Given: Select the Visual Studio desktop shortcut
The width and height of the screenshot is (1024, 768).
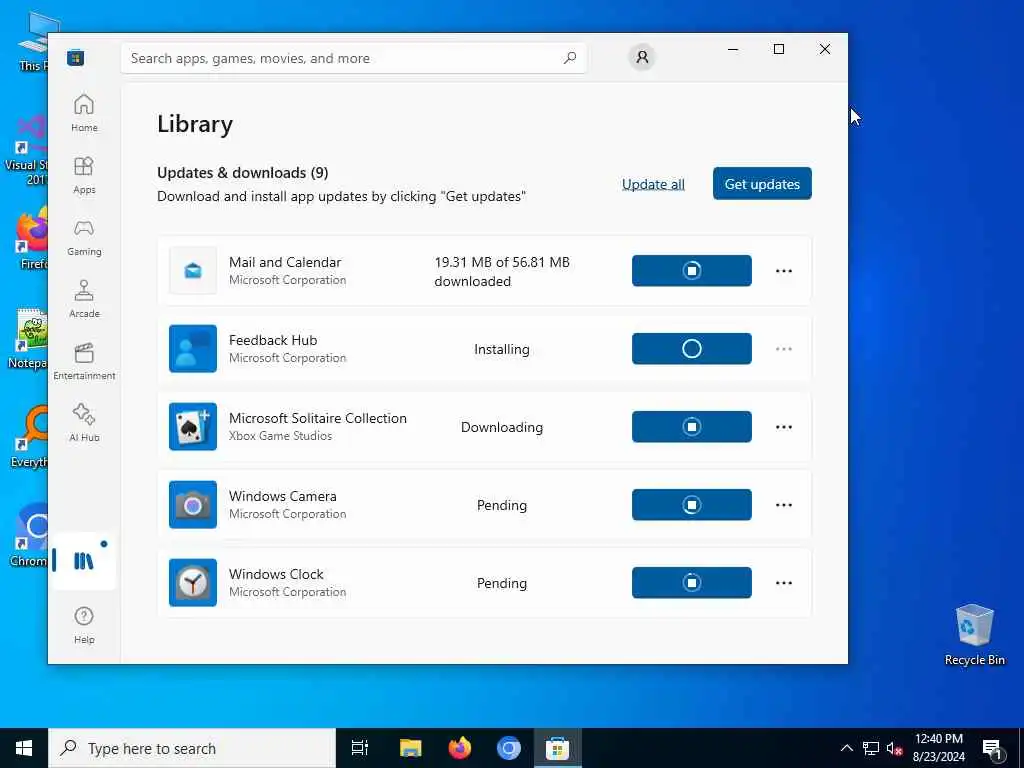Looking at the screenshot, I should pyautogui.click(x=26, y=150).
